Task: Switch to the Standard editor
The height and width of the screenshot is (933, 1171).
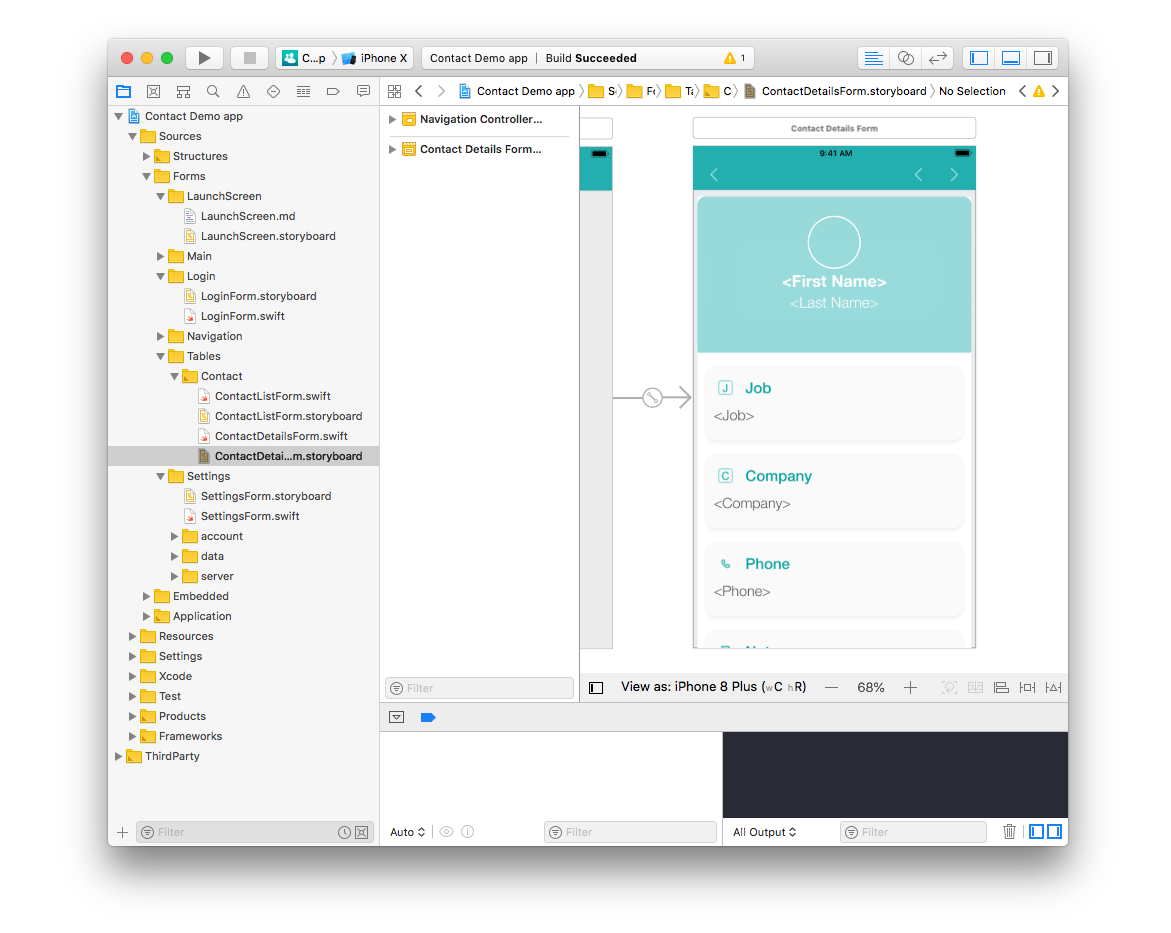Action: pos(873,58)
